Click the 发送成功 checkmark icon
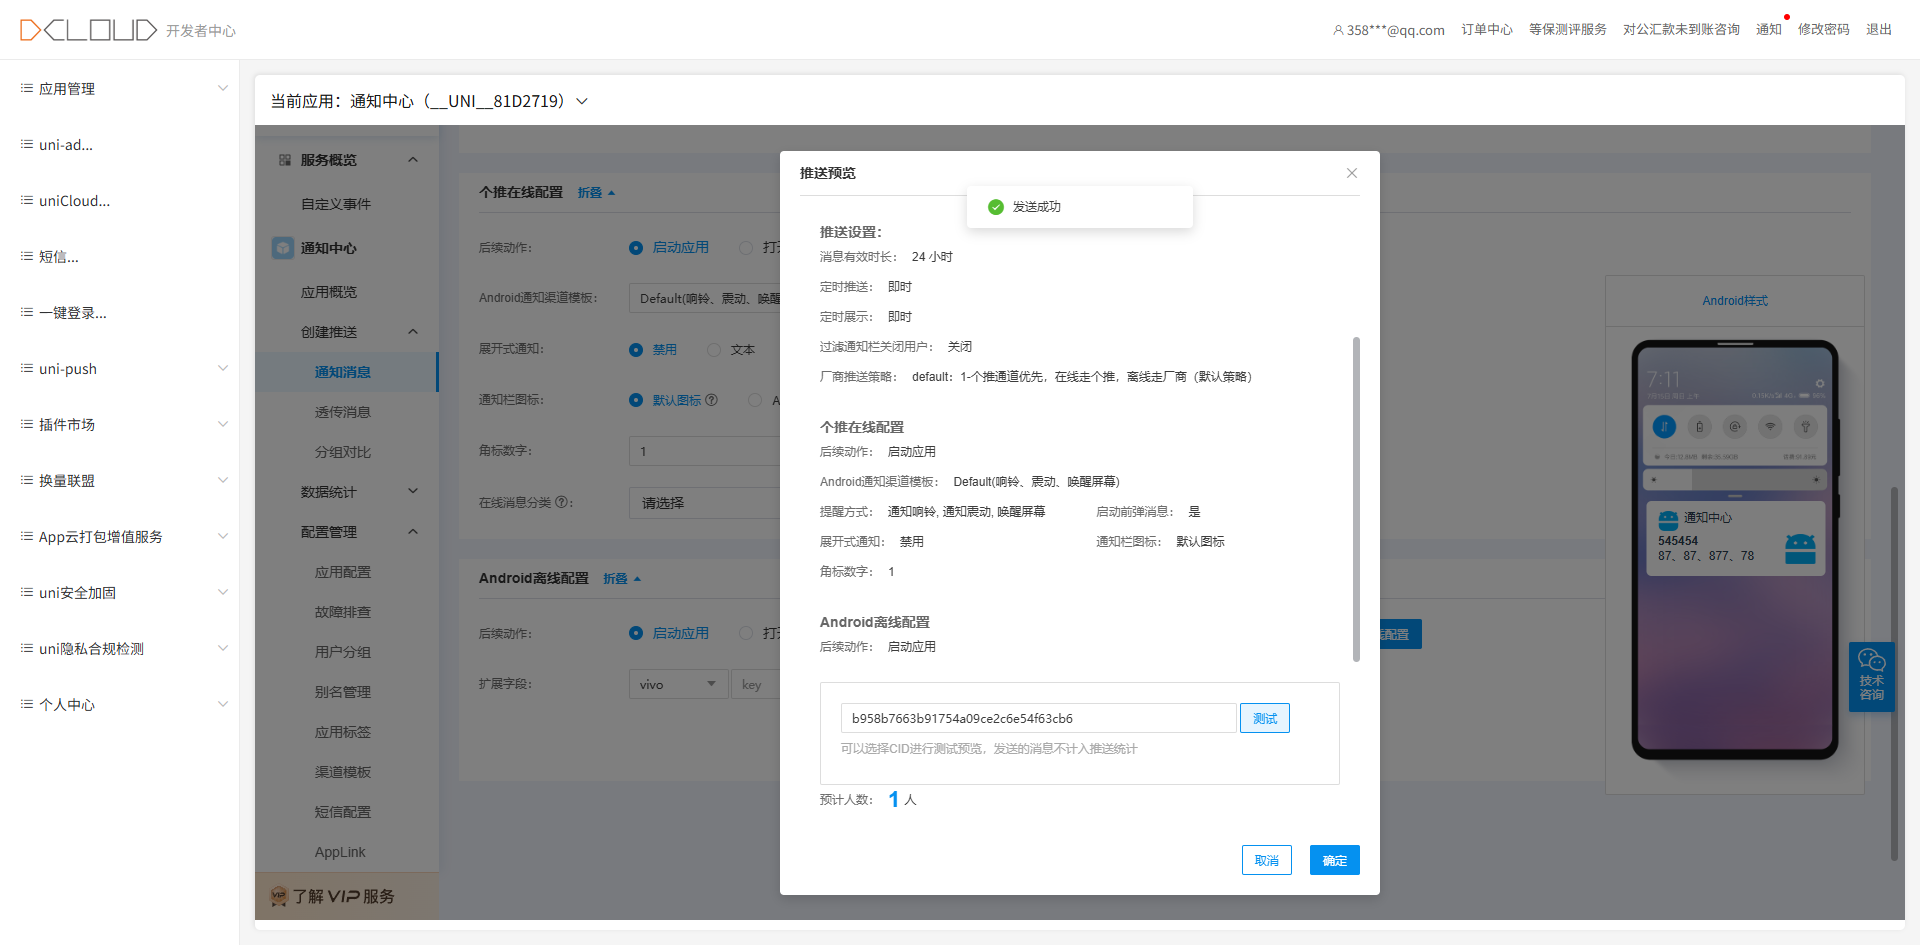Screen dimensions: 1920x945 click(995, 207)
